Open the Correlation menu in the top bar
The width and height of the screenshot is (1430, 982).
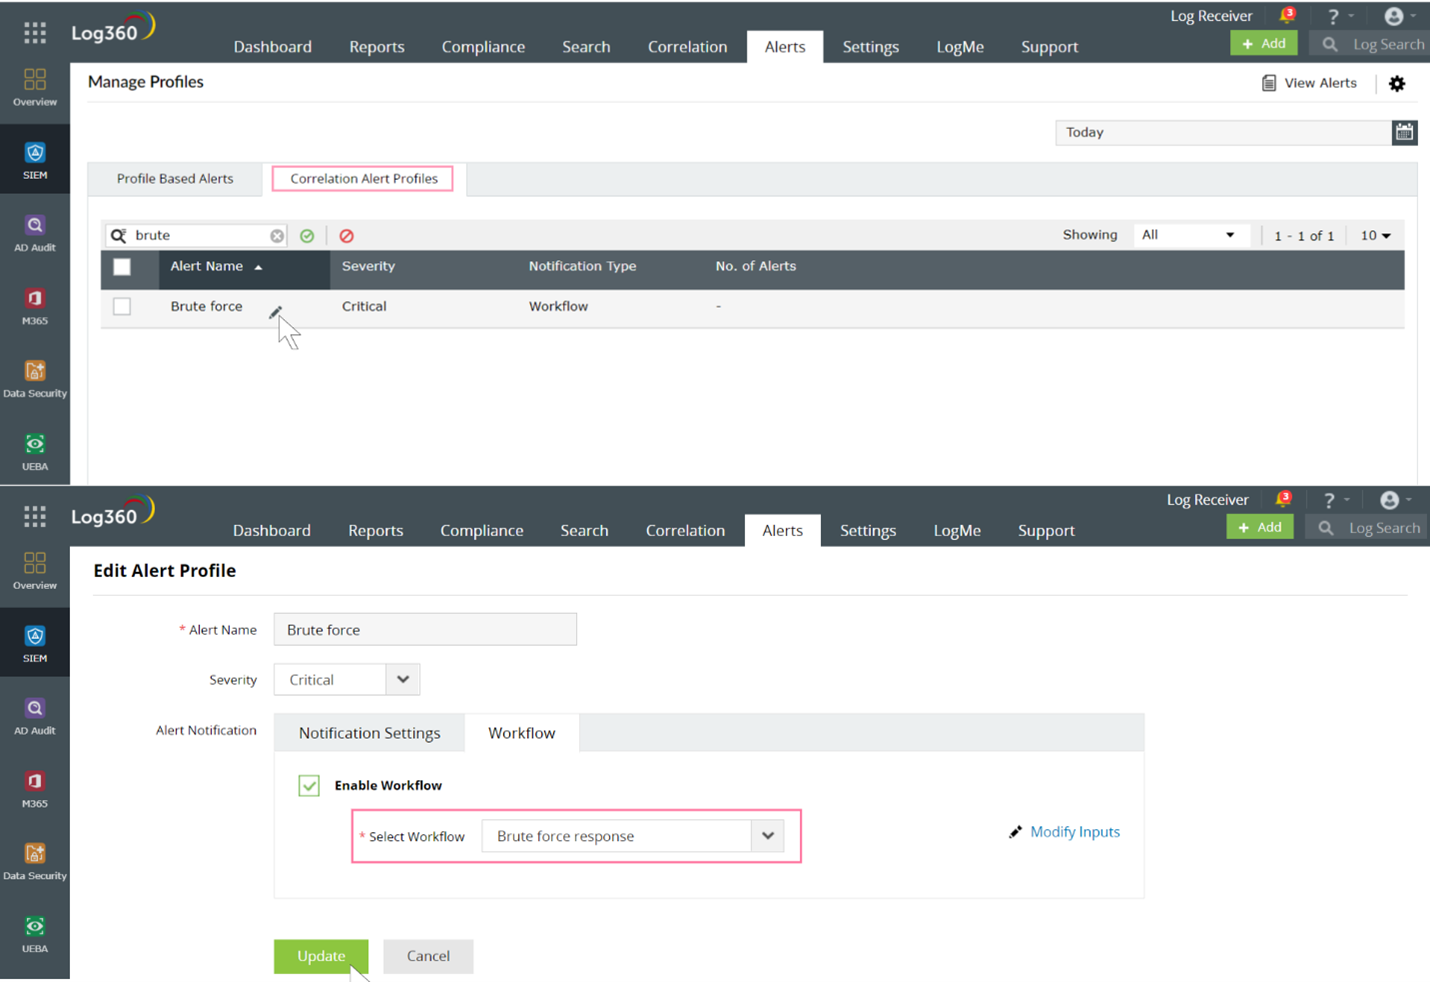[687, 46]
